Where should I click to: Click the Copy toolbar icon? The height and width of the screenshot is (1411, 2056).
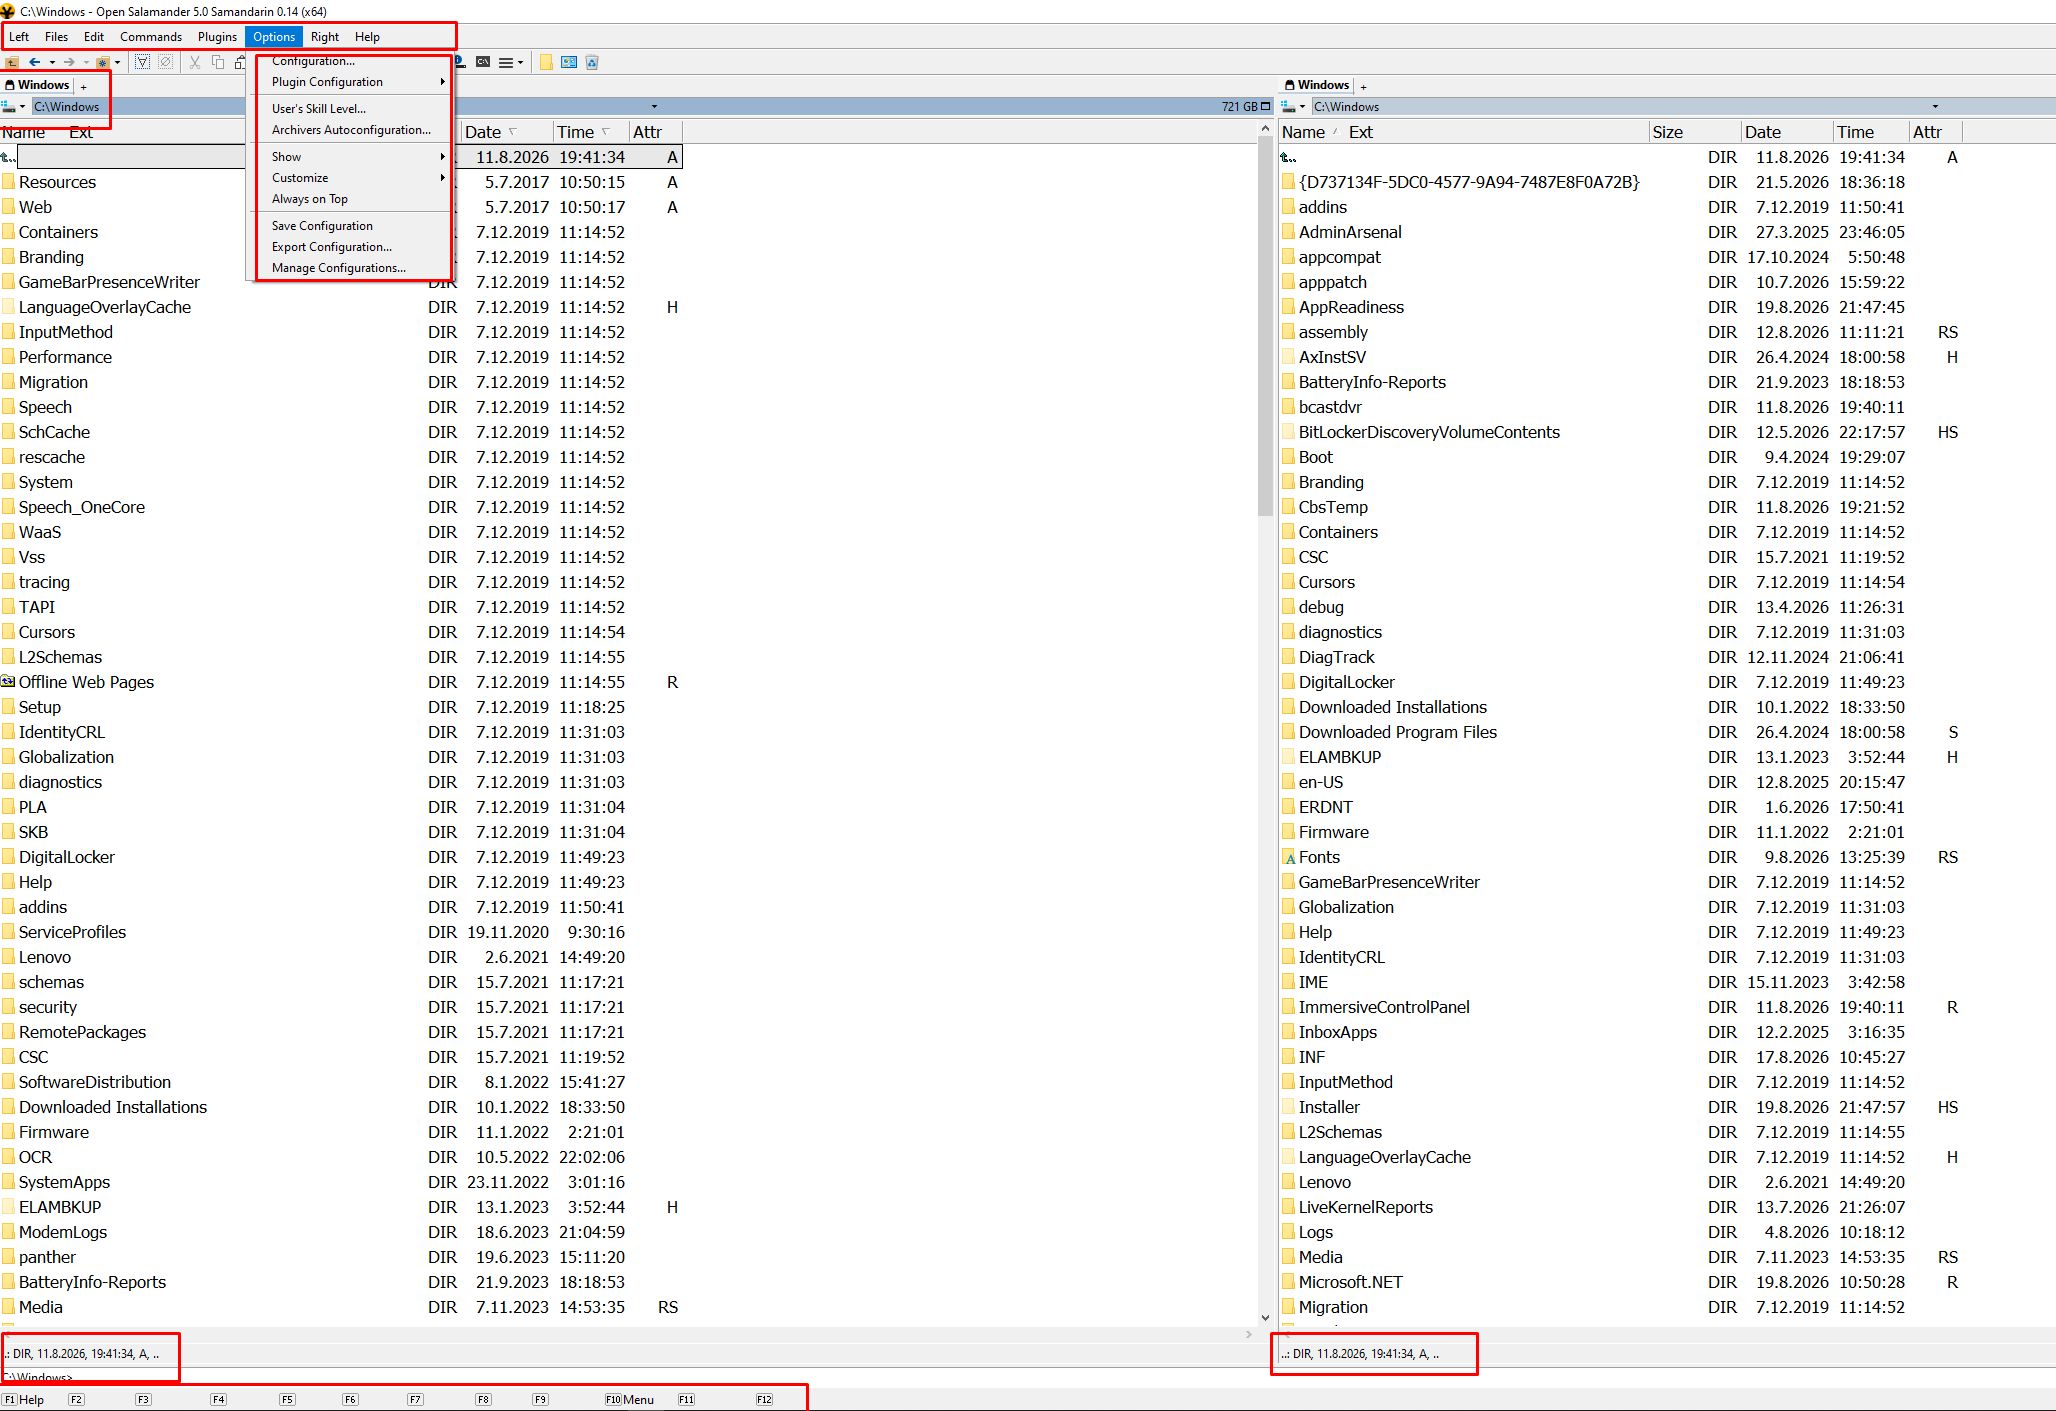point(218,62)
